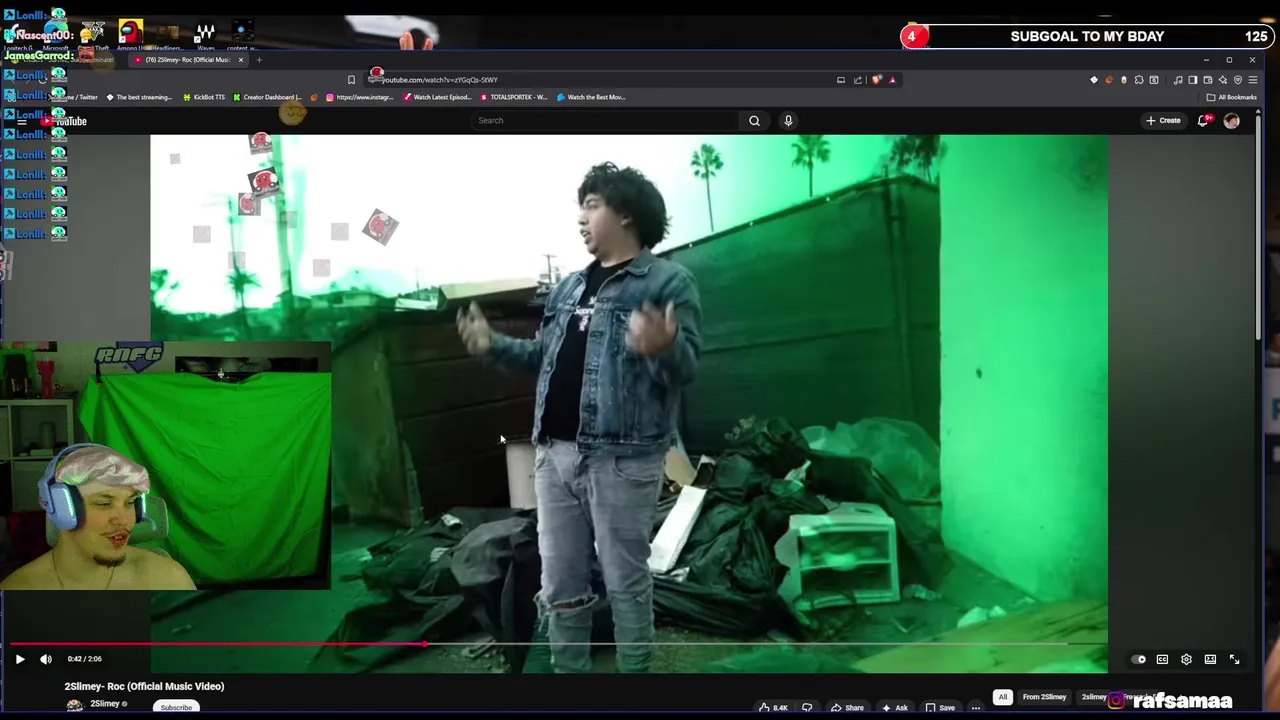Click the share page icon in address bar

(x=858, y=80)
